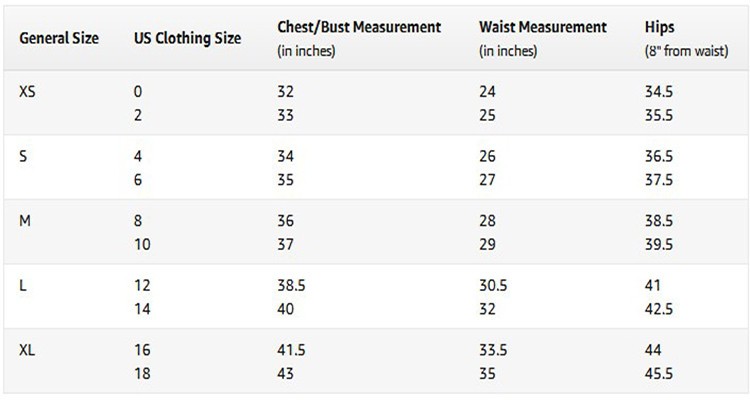Select the 41.5 chest measurement cell
The image size is (750, 400).
(291, 350)
